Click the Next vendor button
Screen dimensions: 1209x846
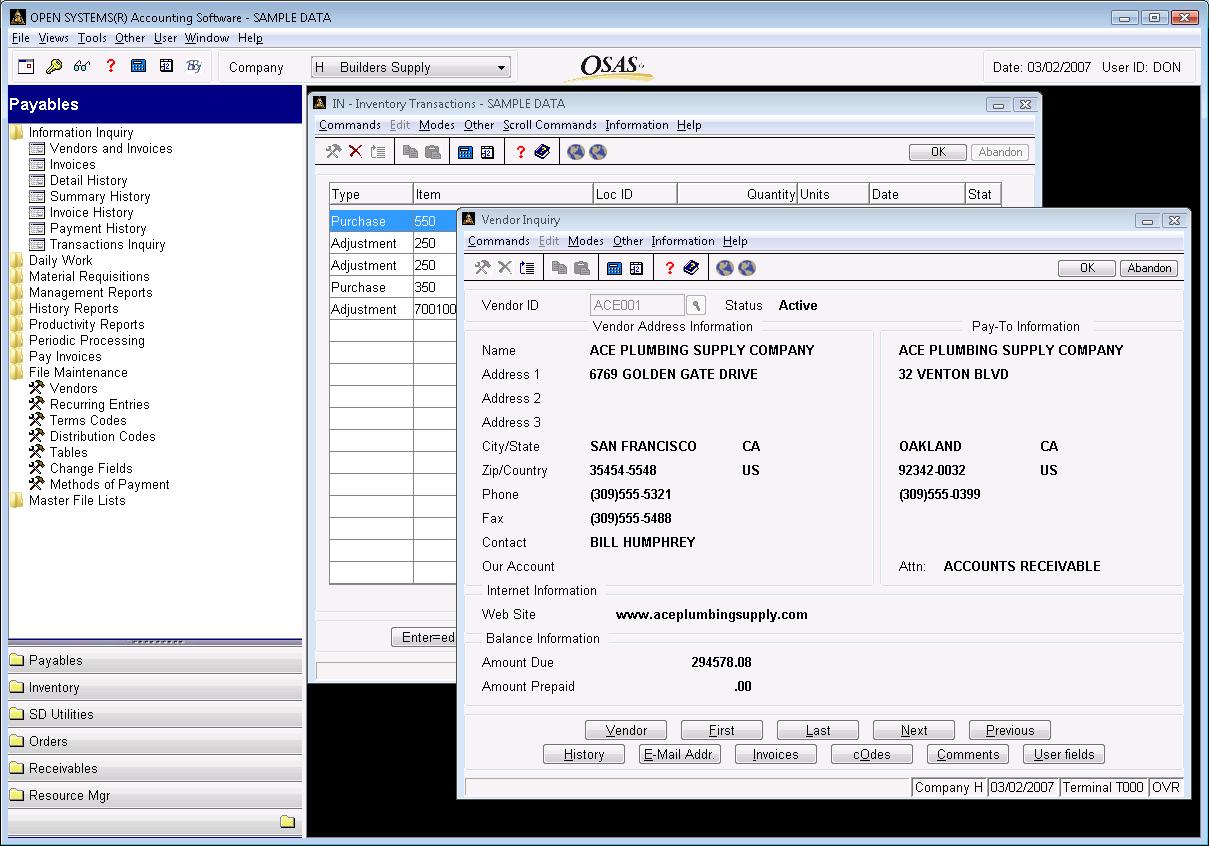(914, 730)
